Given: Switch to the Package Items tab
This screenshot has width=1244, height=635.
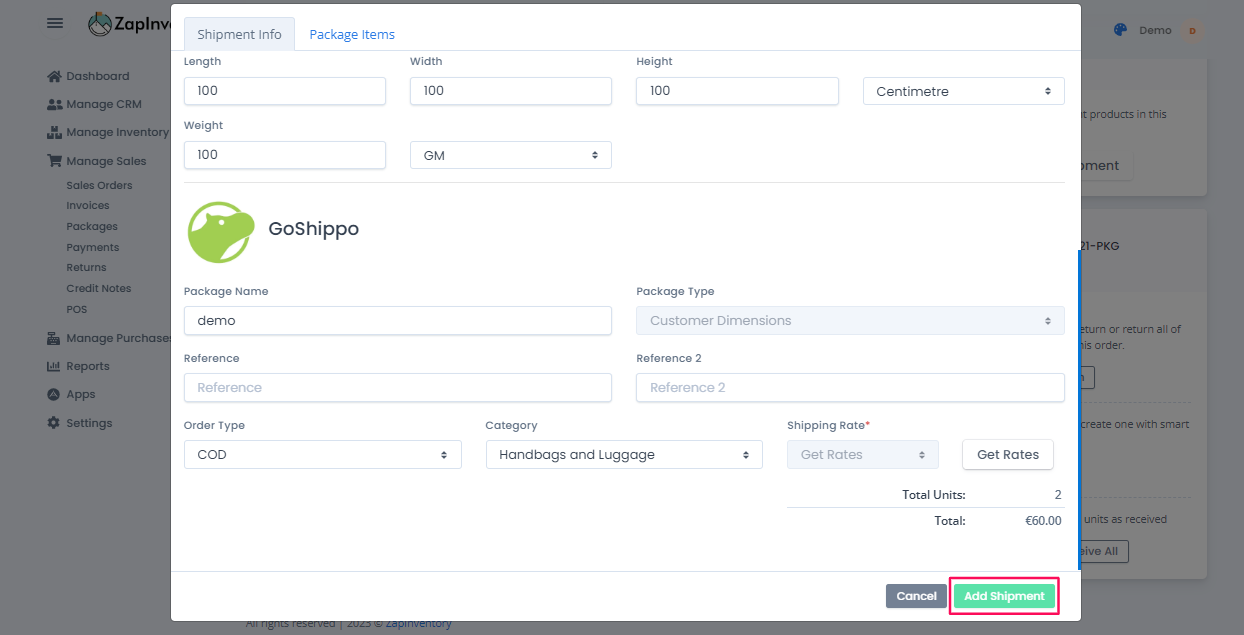Looking at the screenshot, I should pyautogui.click(x=352, y=34).
